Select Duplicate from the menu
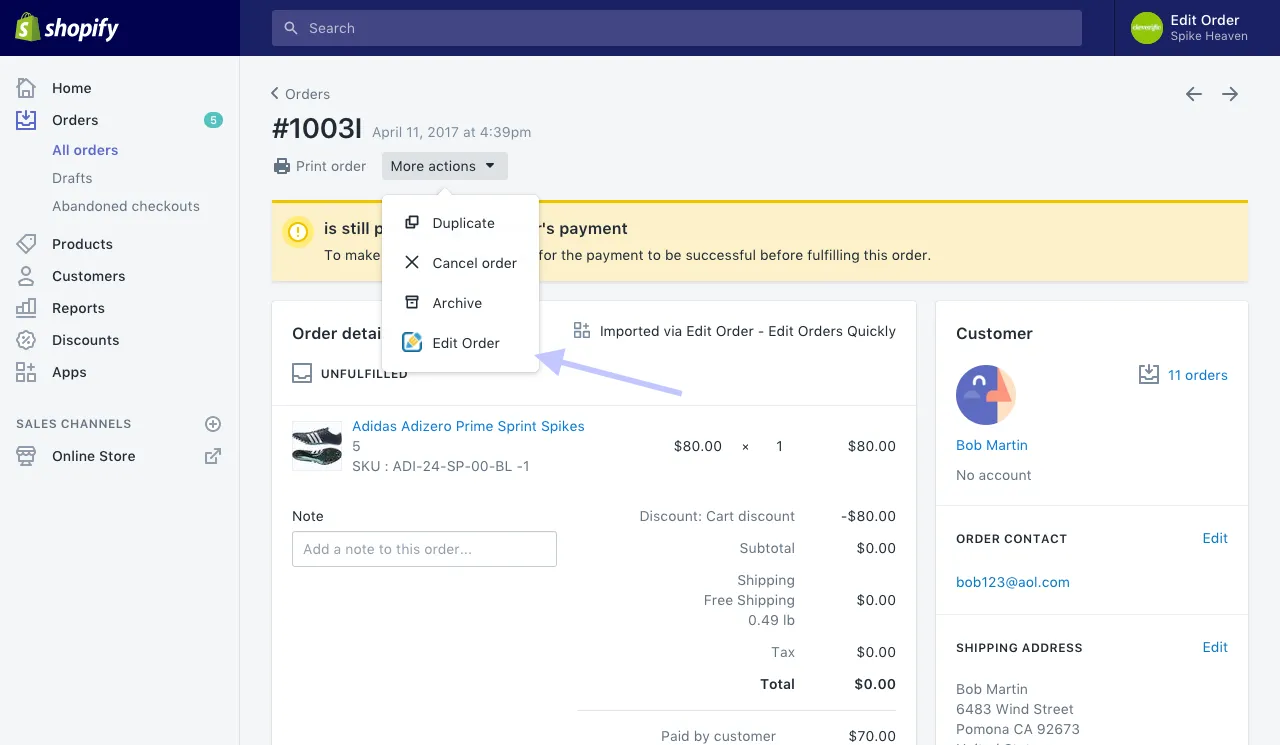 pos(461,223)
